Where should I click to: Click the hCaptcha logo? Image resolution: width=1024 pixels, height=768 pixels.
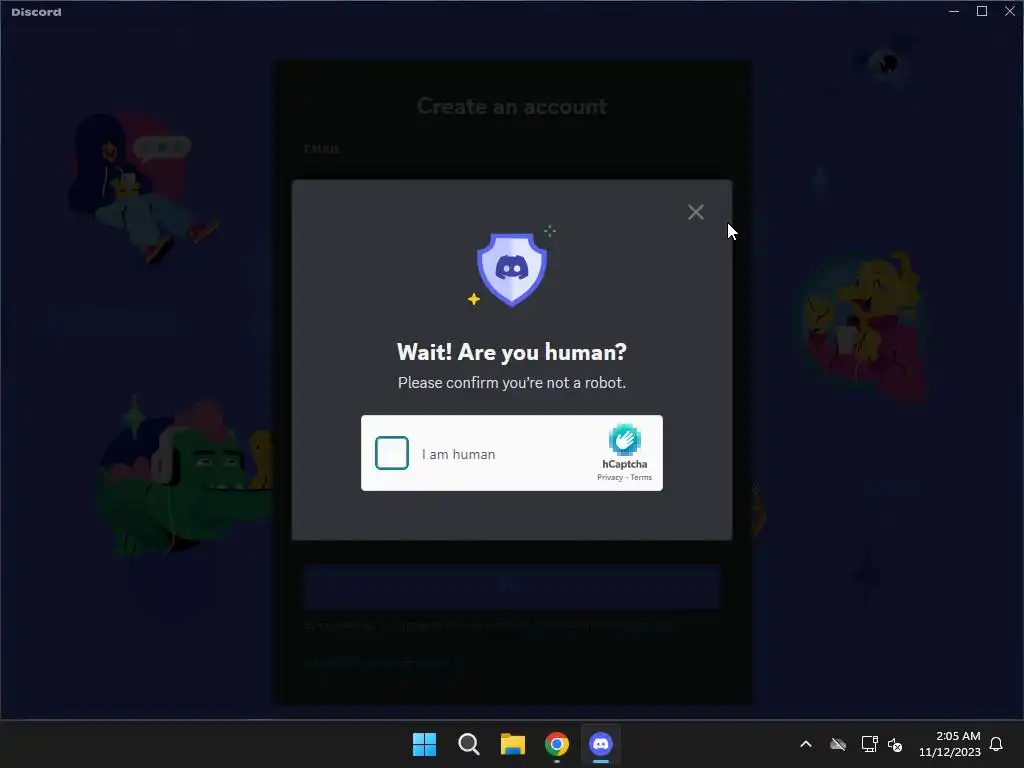(x=624, y=440)
